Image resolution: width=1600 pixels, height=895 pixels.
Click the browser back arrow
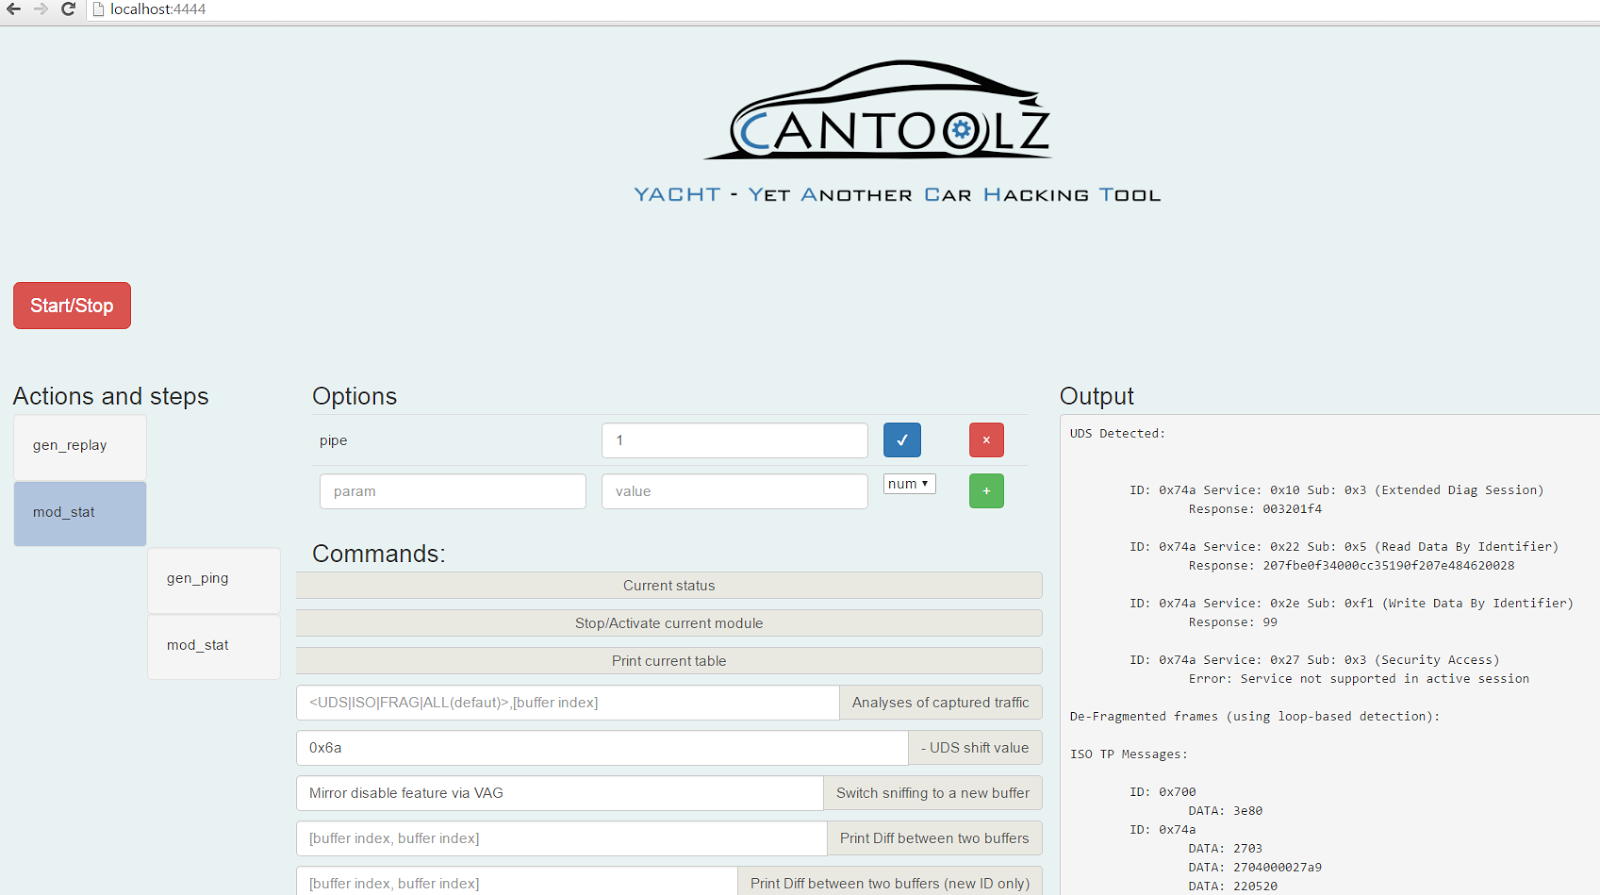14,9
